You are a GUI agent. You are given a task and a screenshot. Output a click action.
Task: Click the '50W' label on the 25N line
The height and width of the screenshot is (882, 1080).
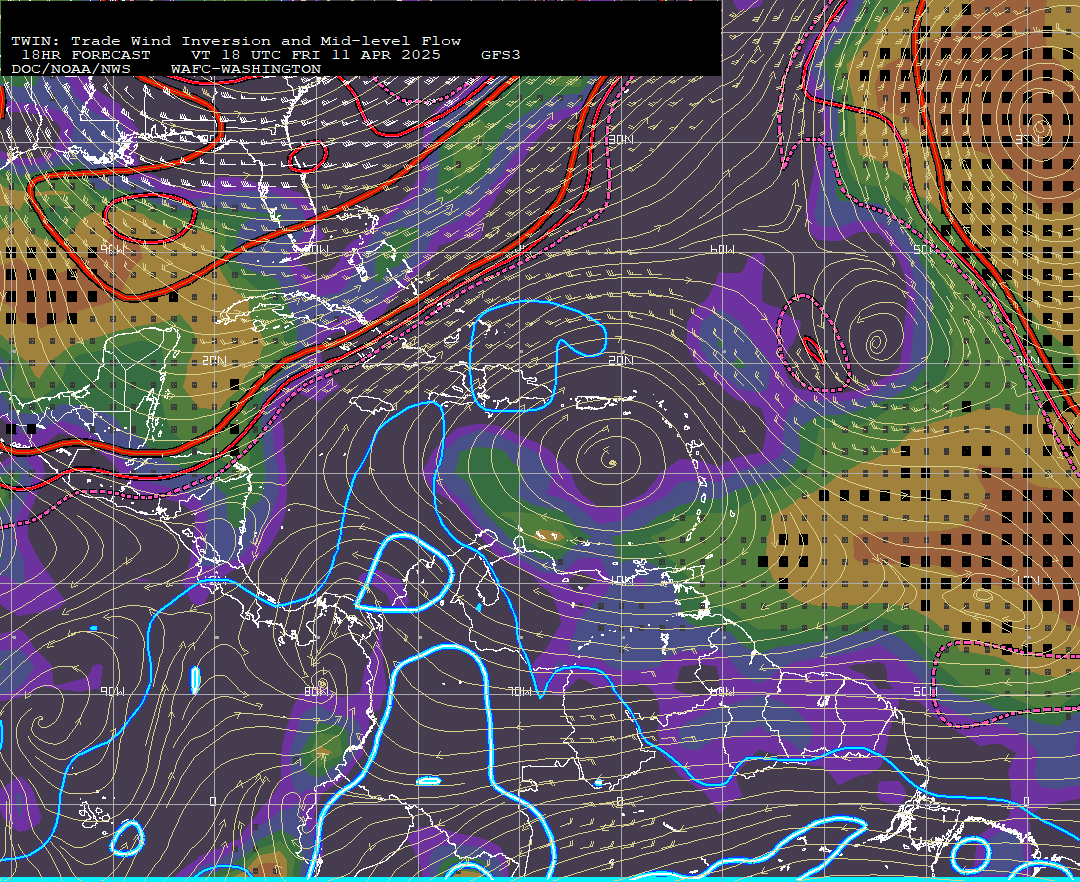(x=925, y=249)
